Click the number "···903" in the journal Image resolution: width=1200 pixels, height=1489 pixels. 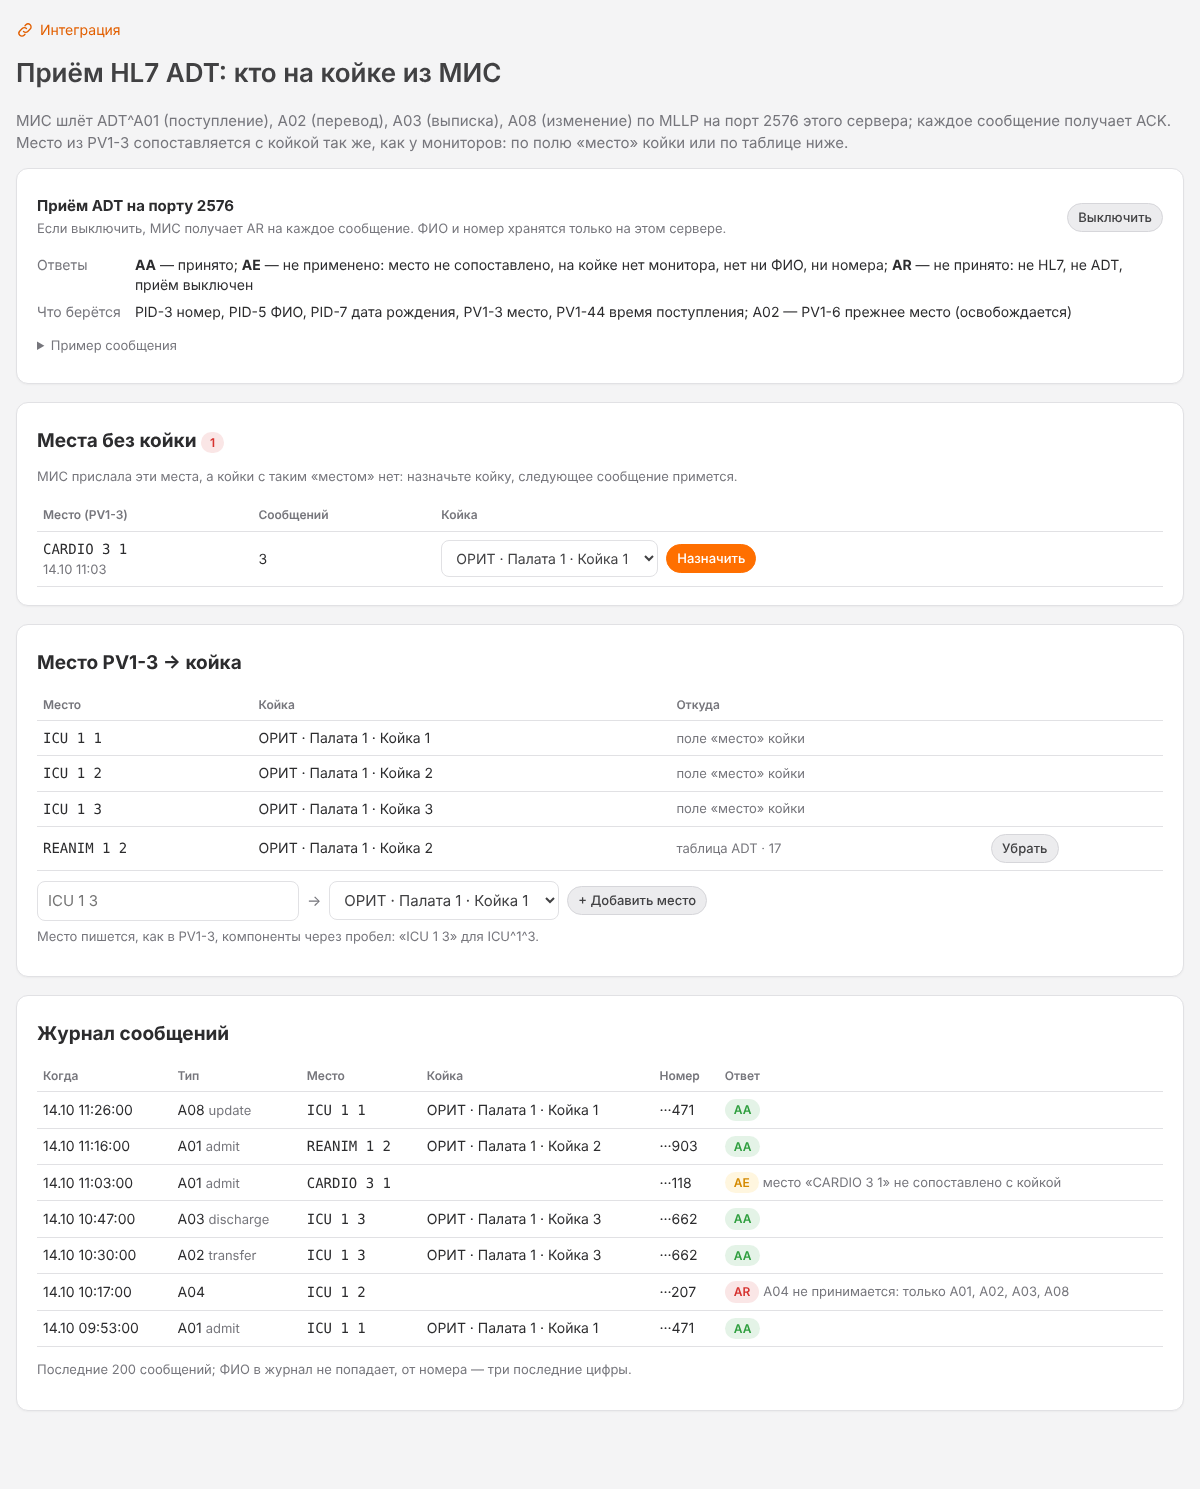[x=678, y=1146]
